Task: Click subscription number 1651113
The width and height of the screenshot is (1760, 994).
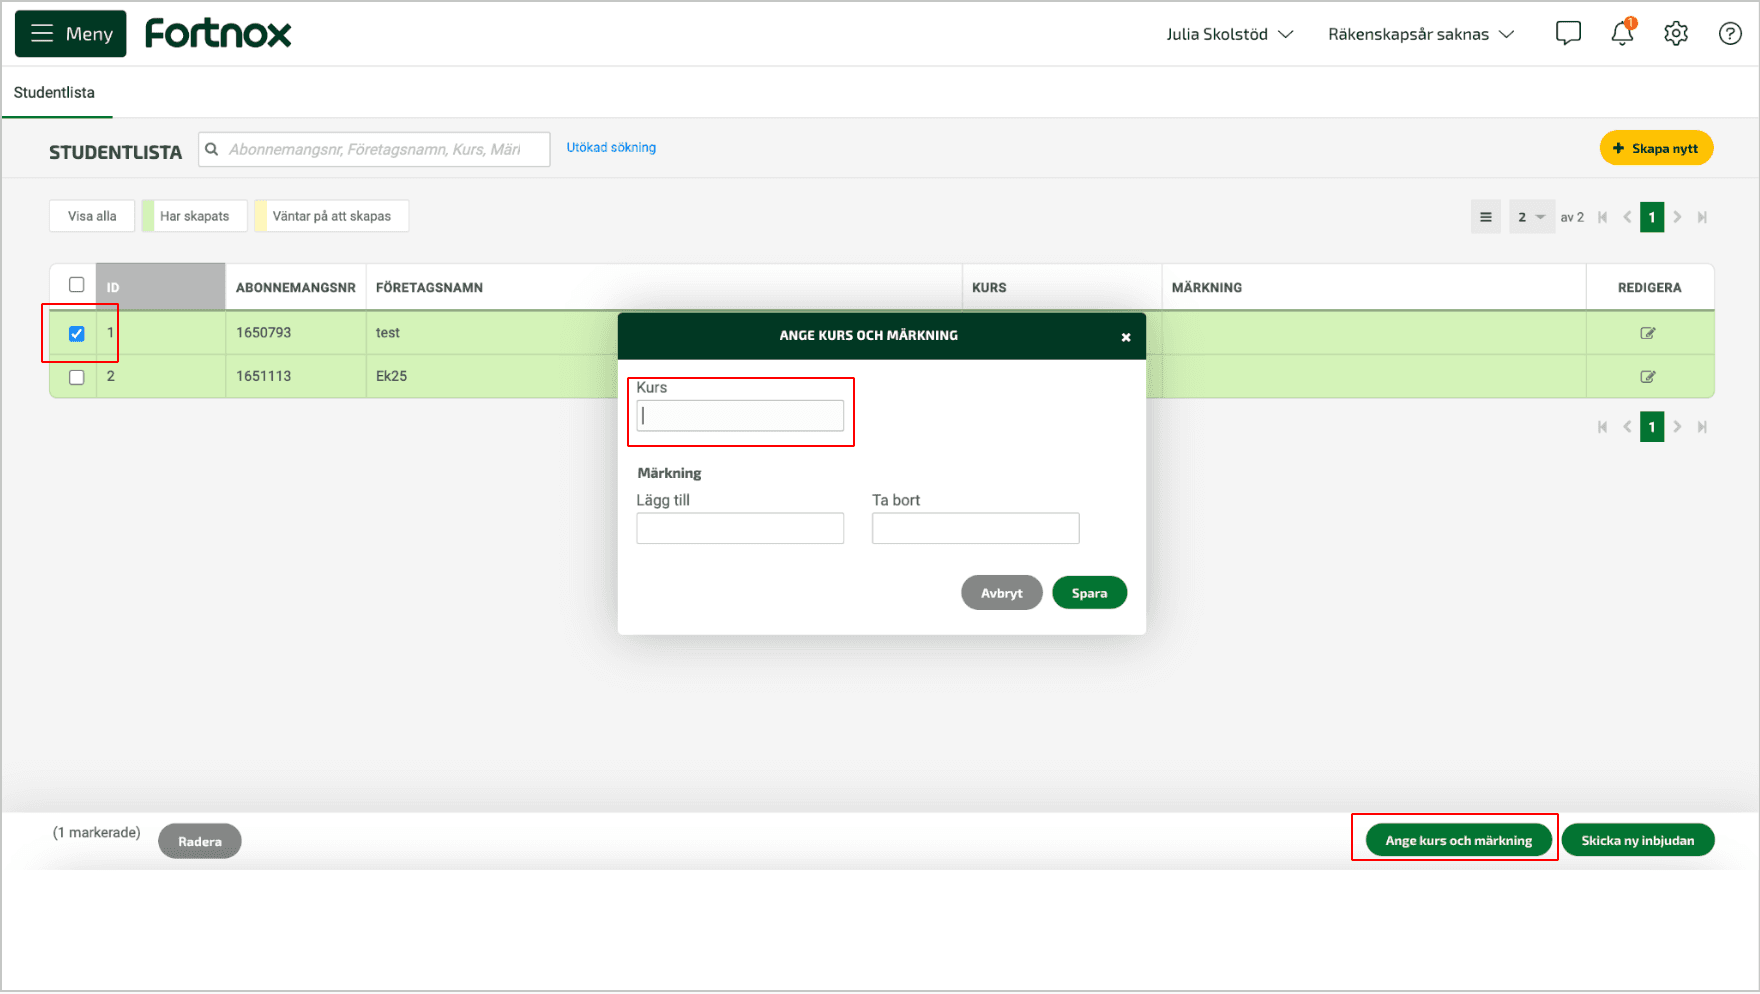Action: 264,376
